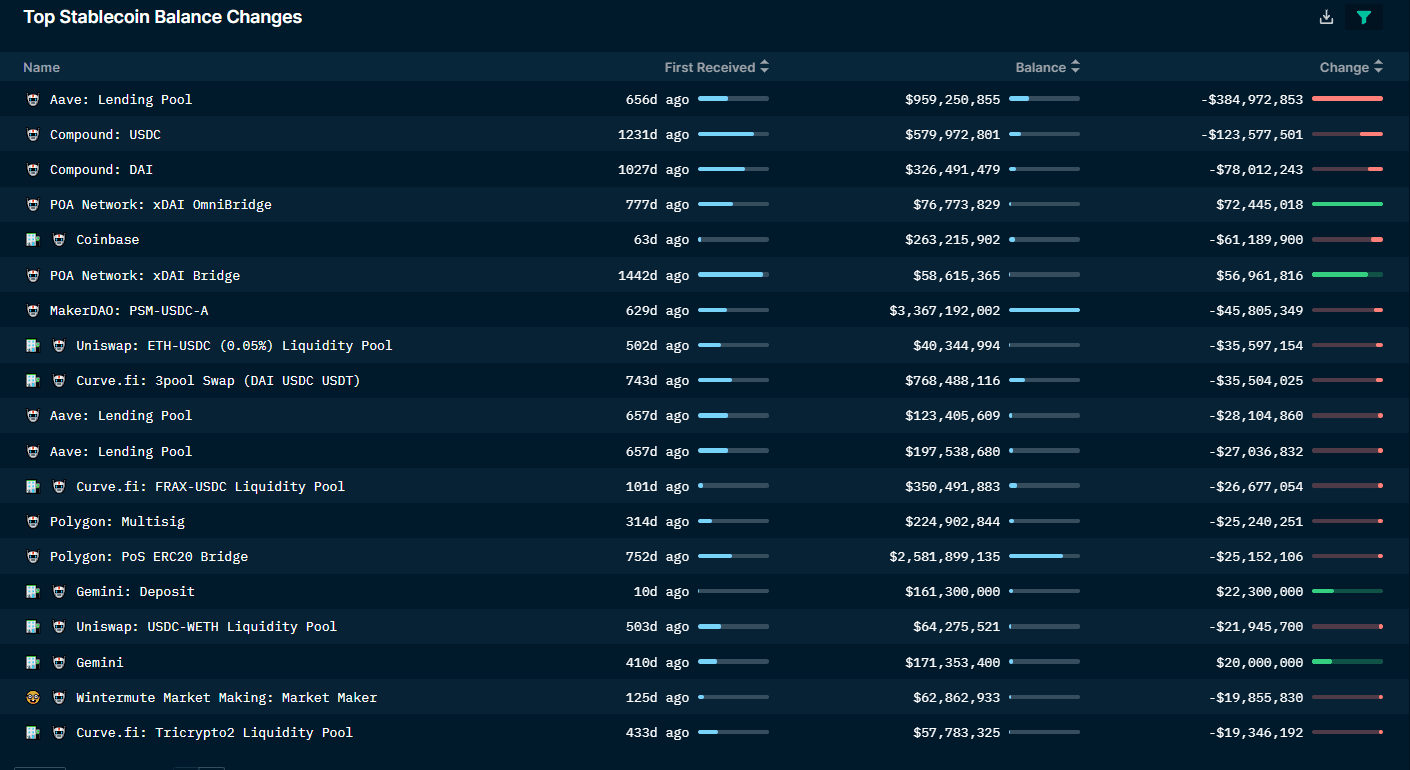
Task: Download the stablecoin balance changes table
Action: pos(1327,17)
